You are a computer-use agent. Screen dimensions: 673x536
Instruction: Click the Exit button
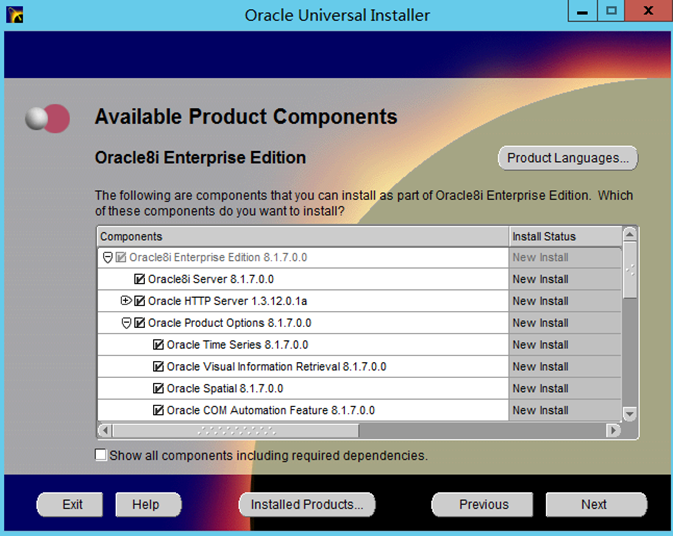pyautogui.click(x=70, y=504)
